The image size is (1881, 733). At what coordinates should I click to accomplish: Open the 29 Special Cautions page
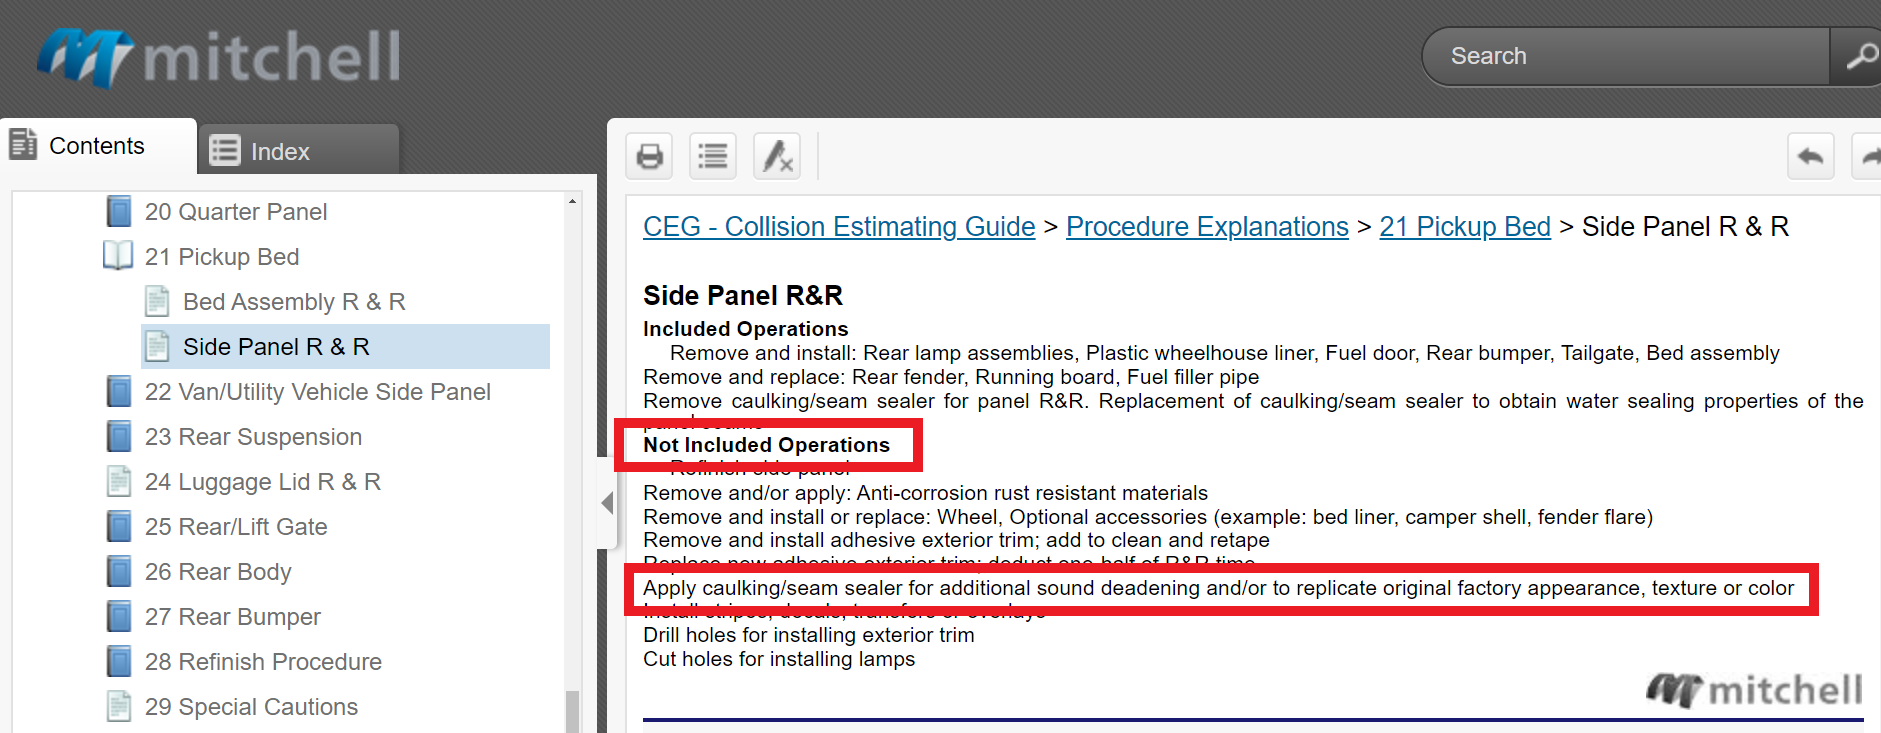[251, 707]
